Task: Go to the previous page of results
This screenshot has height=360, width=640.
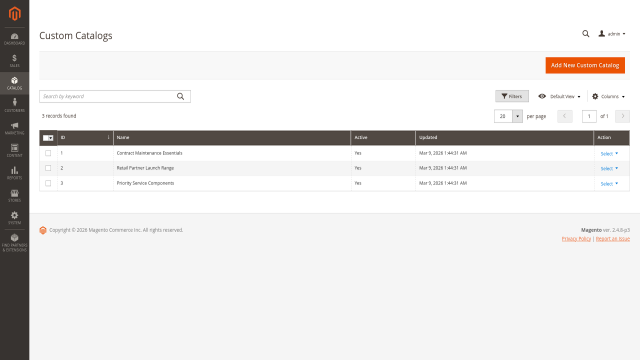Action: [x=565, y=116]
